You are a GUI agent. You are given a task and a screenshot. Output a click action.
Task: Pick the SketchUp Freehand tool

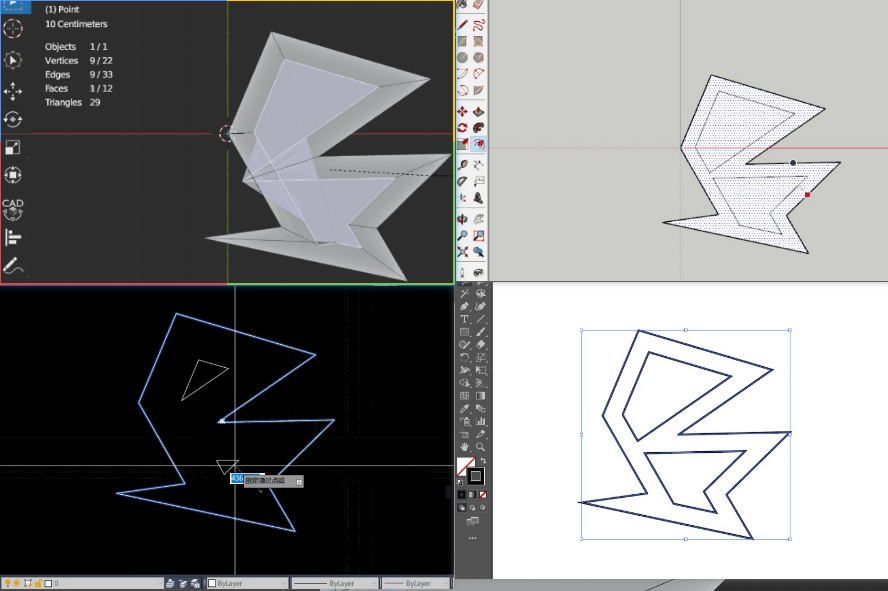(479, 25)
